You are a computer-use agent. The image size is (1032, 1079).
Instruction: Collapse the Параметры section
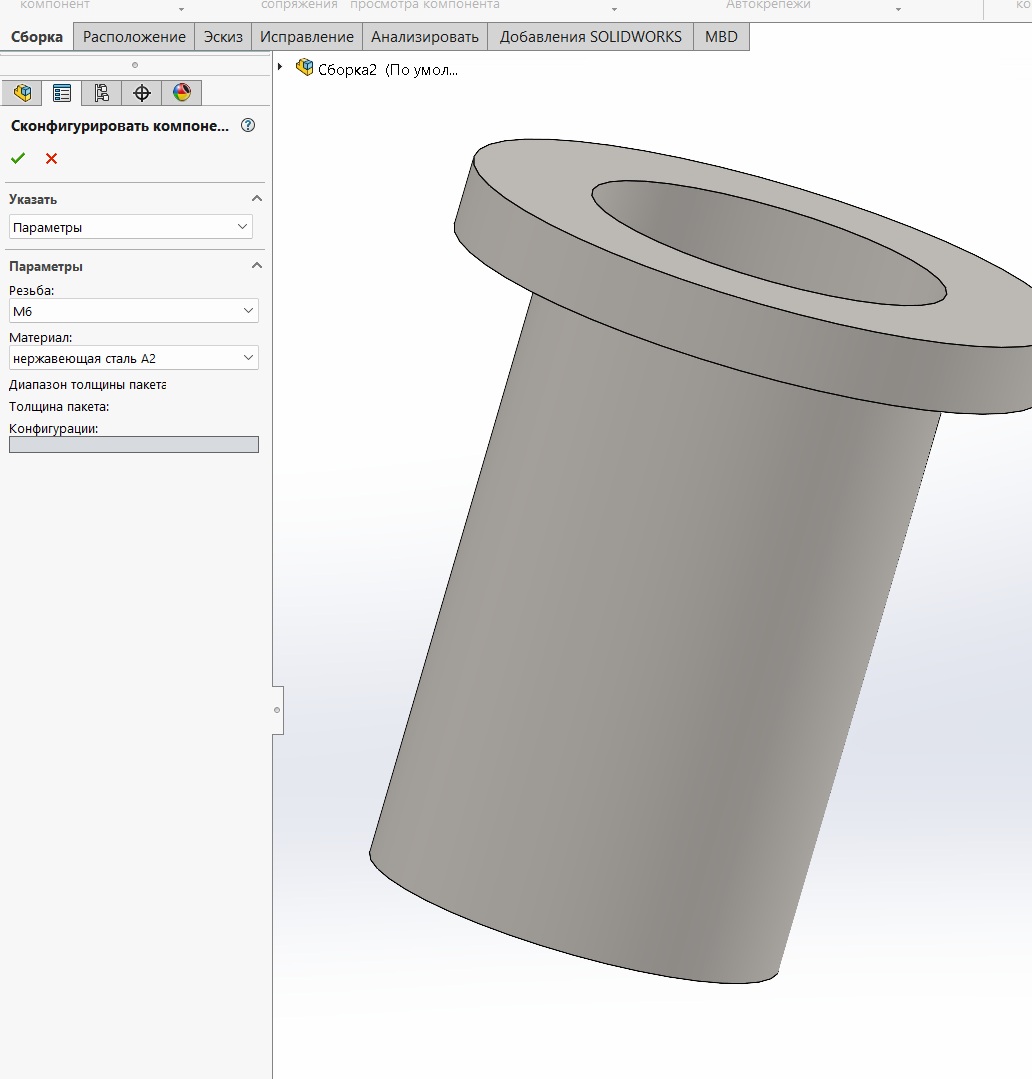[257, 266]
